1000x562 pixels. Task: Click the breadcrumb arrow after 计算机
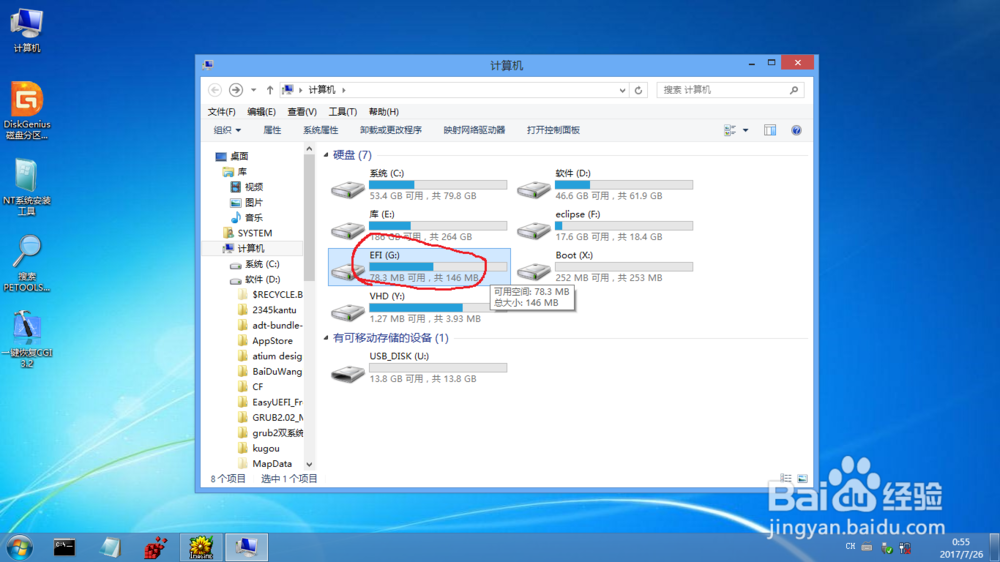[343, 90]
